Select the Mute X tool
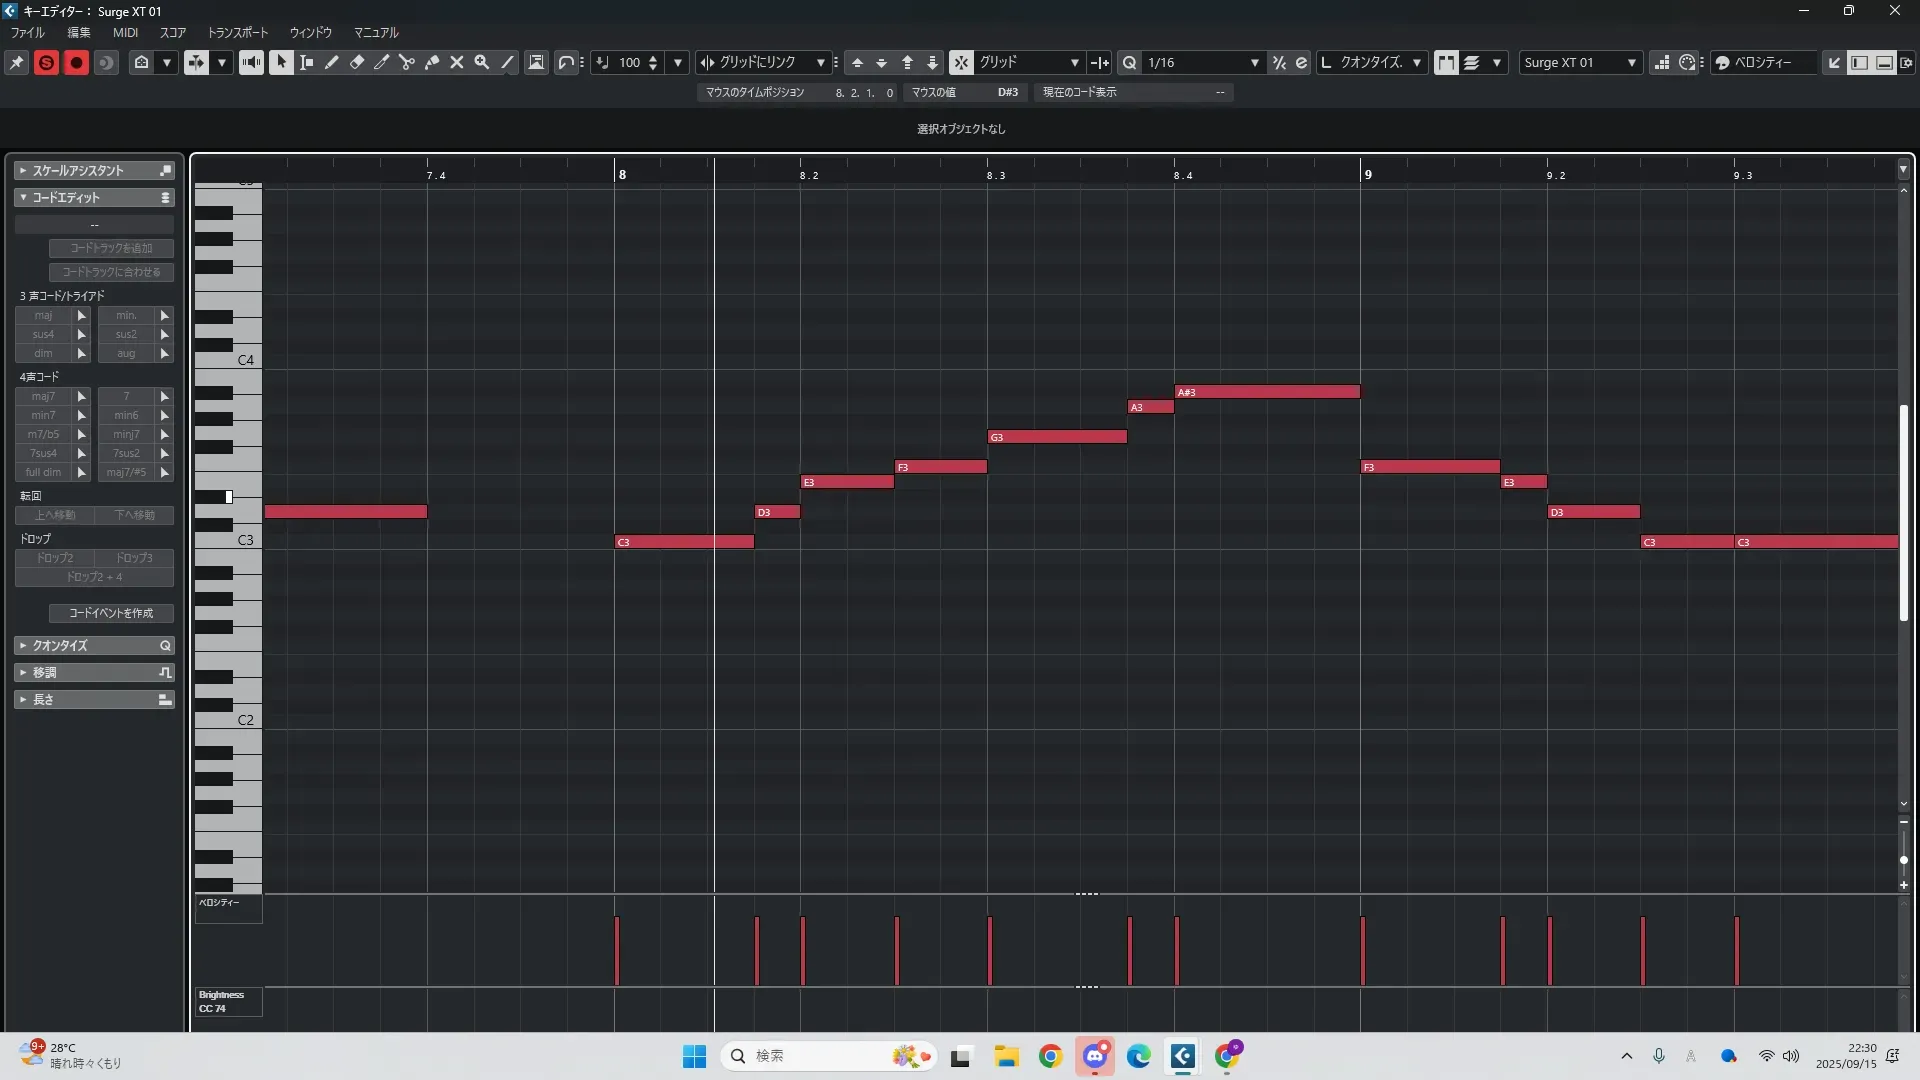Image resolution: width=1920 pixels, height=1080 pixels. click(457, 62)
